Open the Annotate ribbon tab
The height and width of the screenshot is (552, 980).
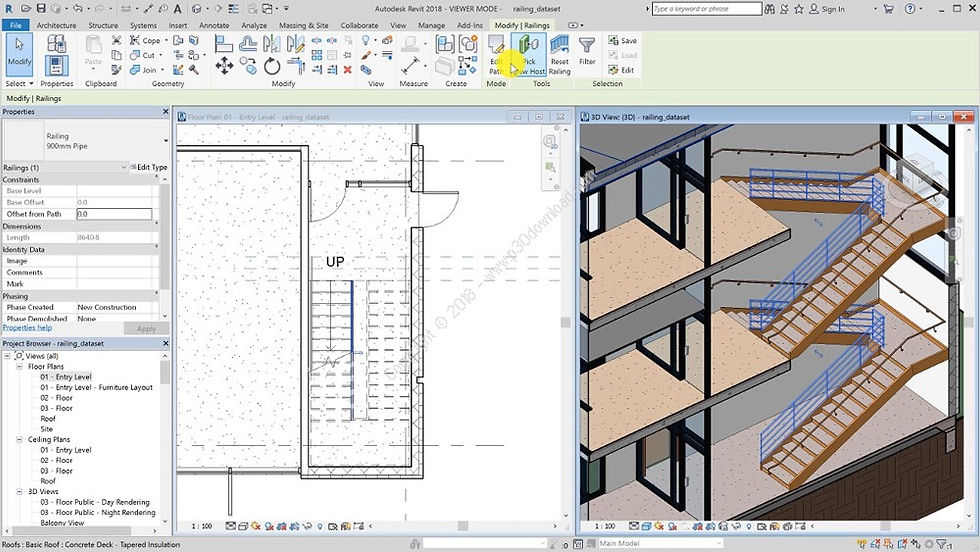pos(214,26)
